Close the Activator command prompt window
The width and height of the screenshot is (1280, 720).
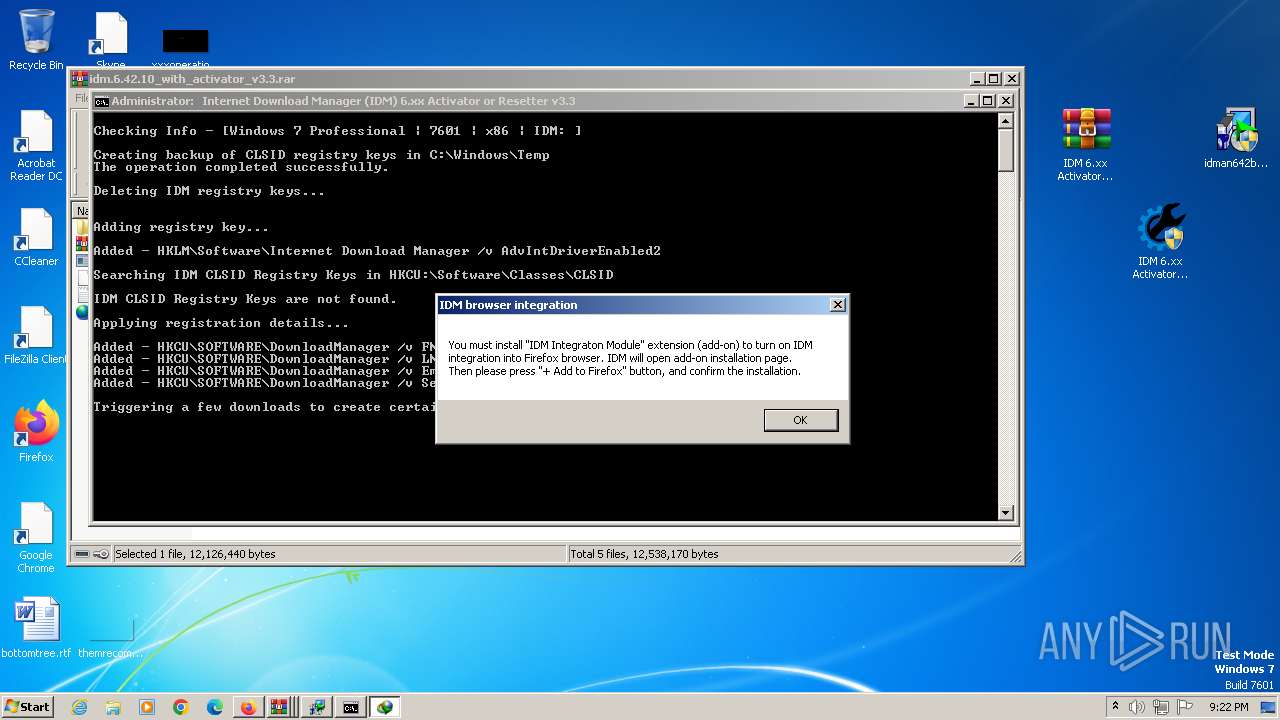(x=1005, y=101)
